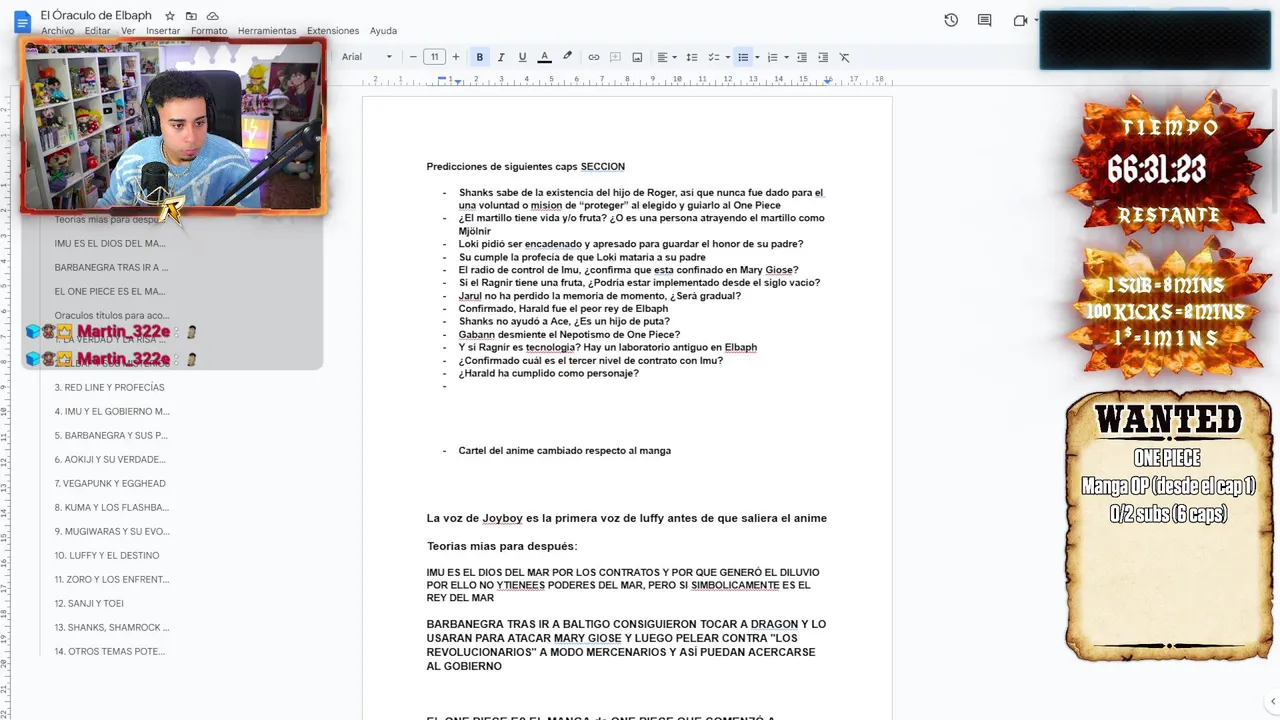This screenshot has width=1280, height=720.
Task: Open the Arial font dropdown
Action: pos(366,57)
